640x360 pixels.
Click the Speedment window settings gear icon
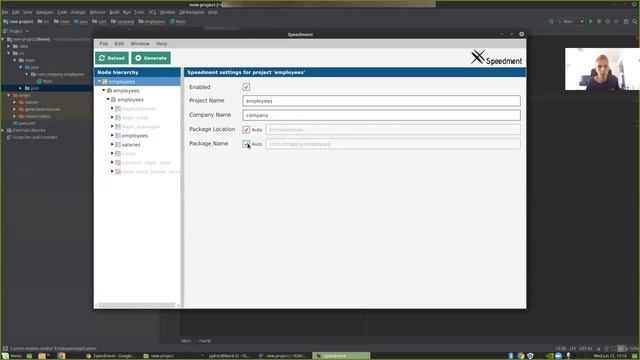(522, 34)
